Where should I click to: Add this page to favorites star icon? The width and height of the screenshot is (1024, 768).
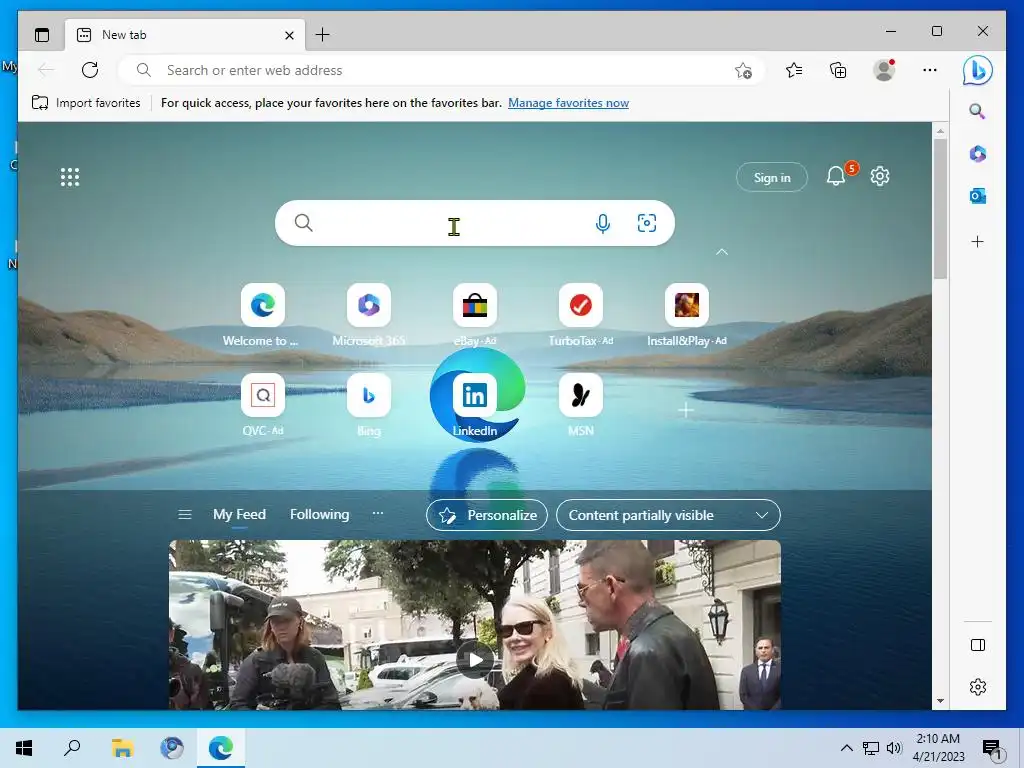pos(743,71)
